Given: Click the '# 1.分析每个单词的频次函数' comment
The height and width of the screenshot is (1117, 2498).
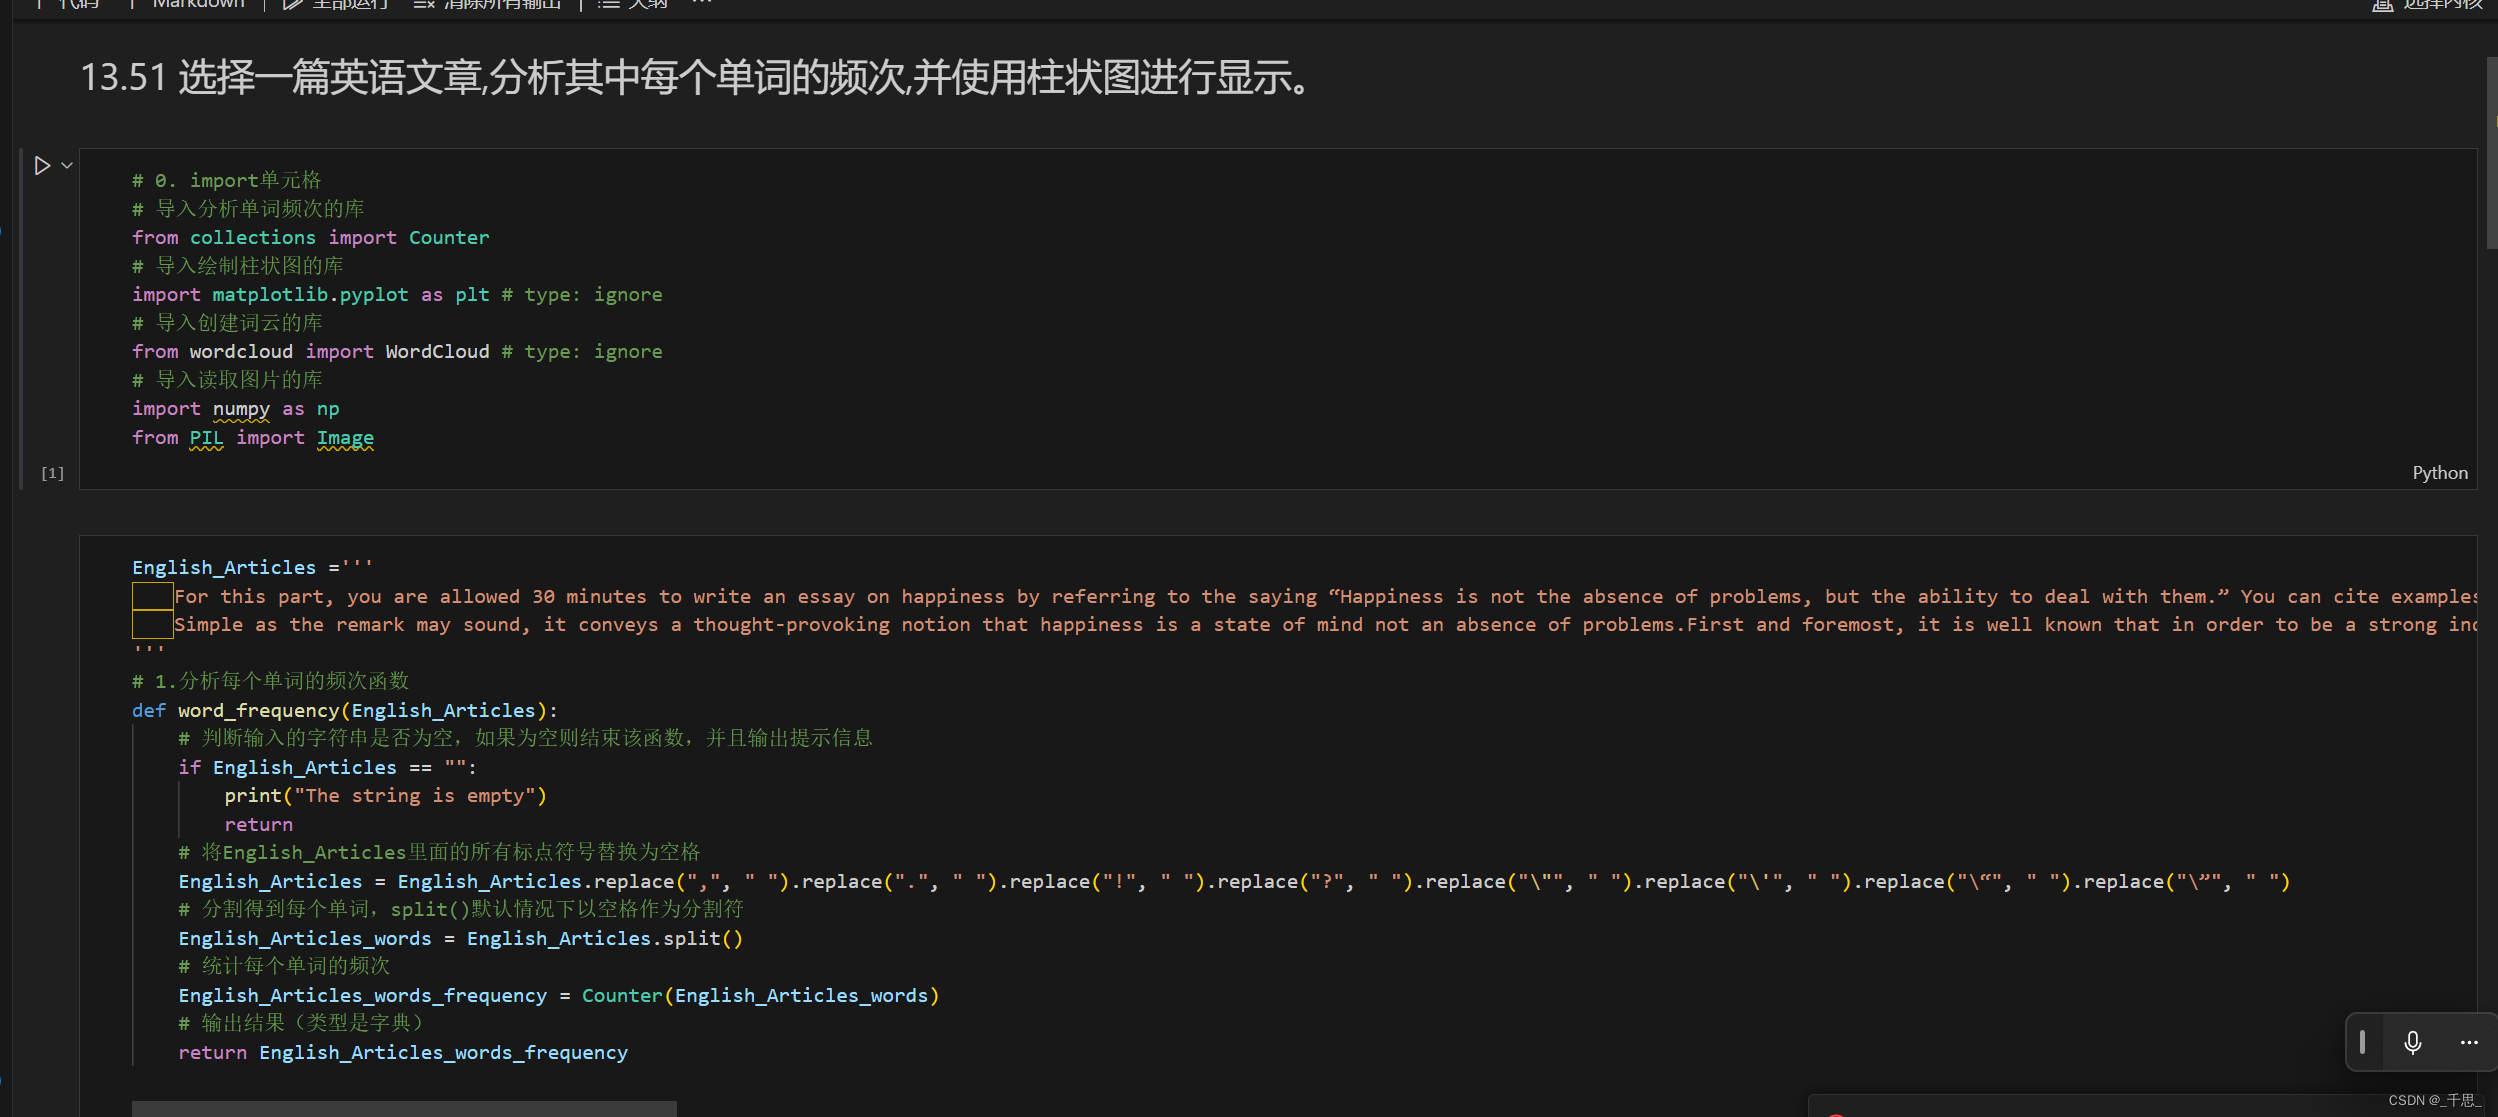Looking at the screenshot, I should coord(271,682).
